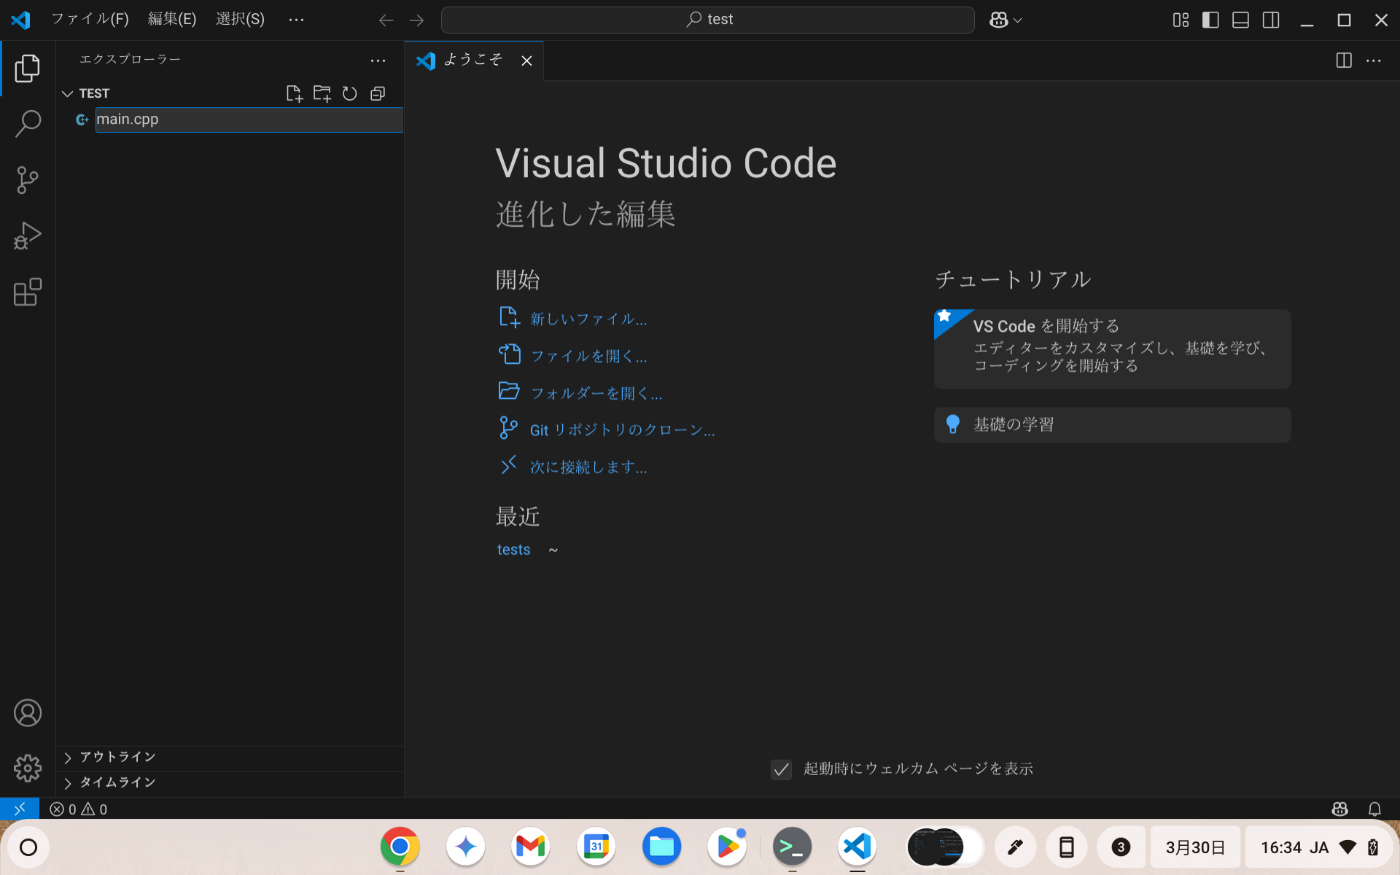Toggle the secondary side bar visibility
Viewport: 1400px width, 875px height.
point(1271,20)
